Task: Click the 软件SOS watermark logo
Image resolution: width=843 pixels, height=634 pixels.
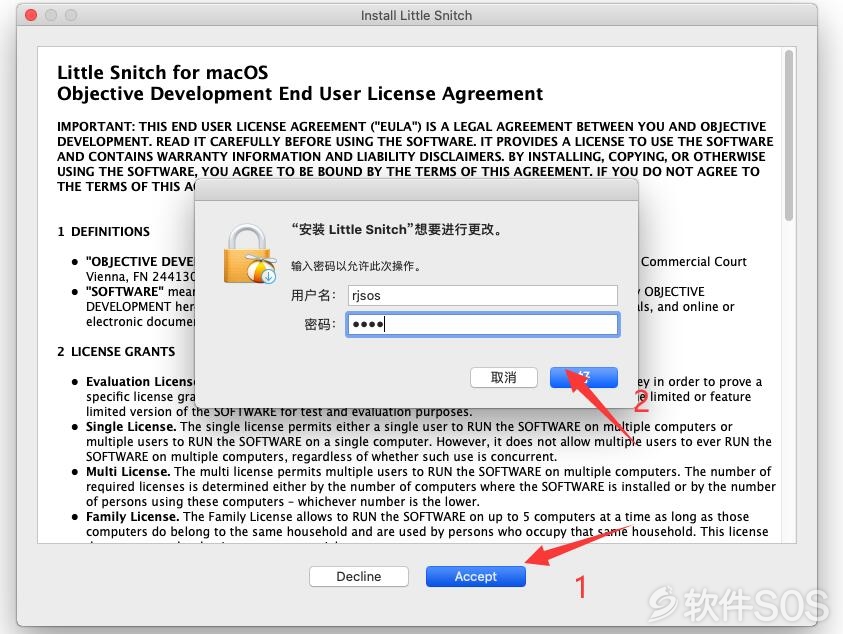Action: pos(739,604)
